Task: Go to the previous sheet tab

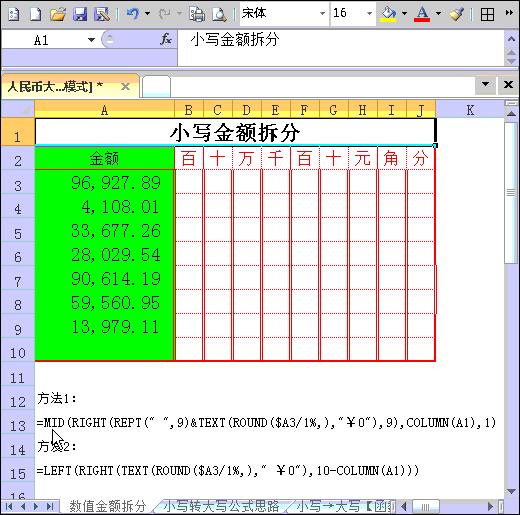Action: tap(23, 507)
